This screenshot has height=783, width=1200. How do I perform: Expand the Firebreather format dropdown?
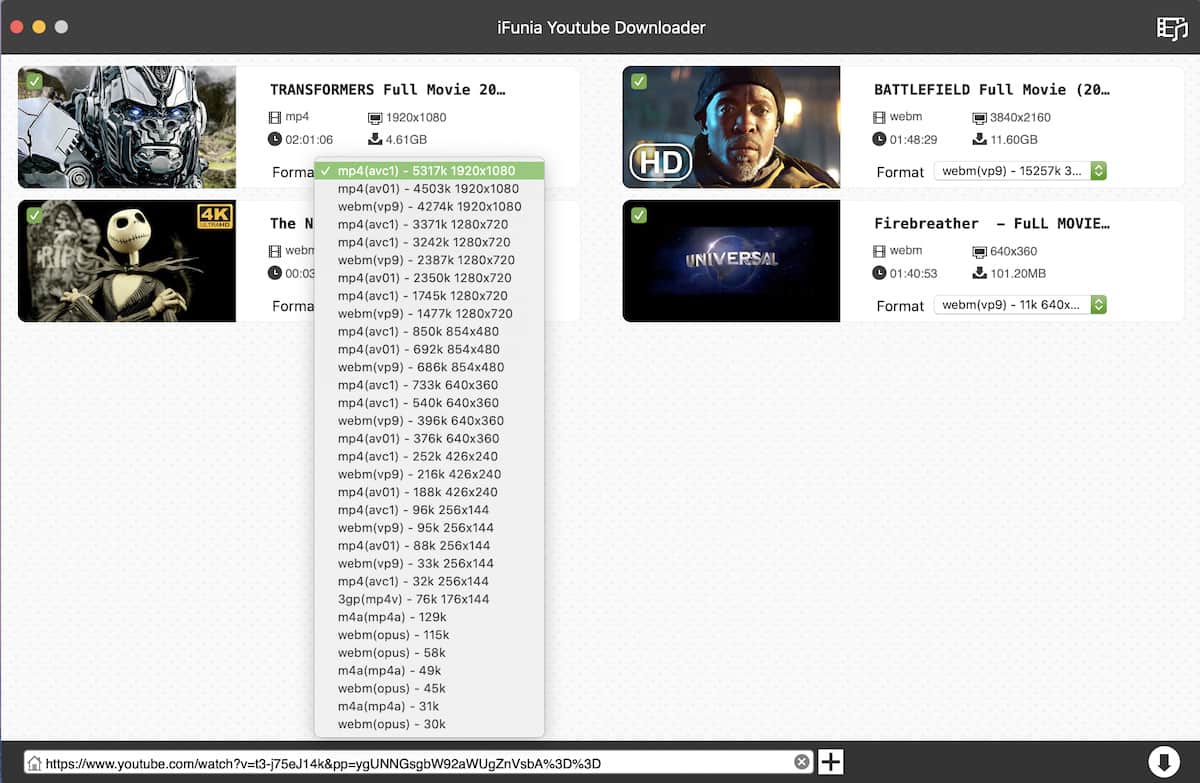1020,305
